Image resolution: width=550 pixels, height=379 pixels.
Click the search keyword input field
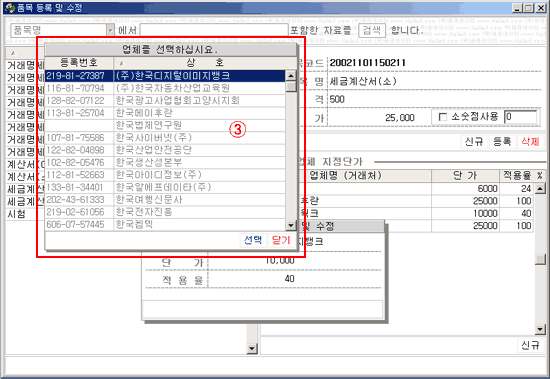click(x=214, y=30)
